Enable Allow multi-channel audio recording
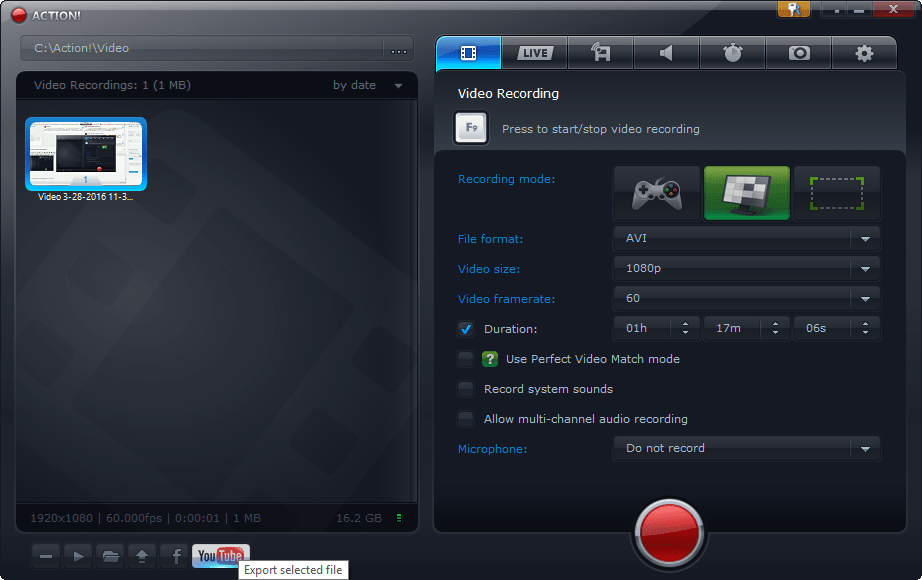The height and width of the screenshot is (580, 922). tap(466, 419)
